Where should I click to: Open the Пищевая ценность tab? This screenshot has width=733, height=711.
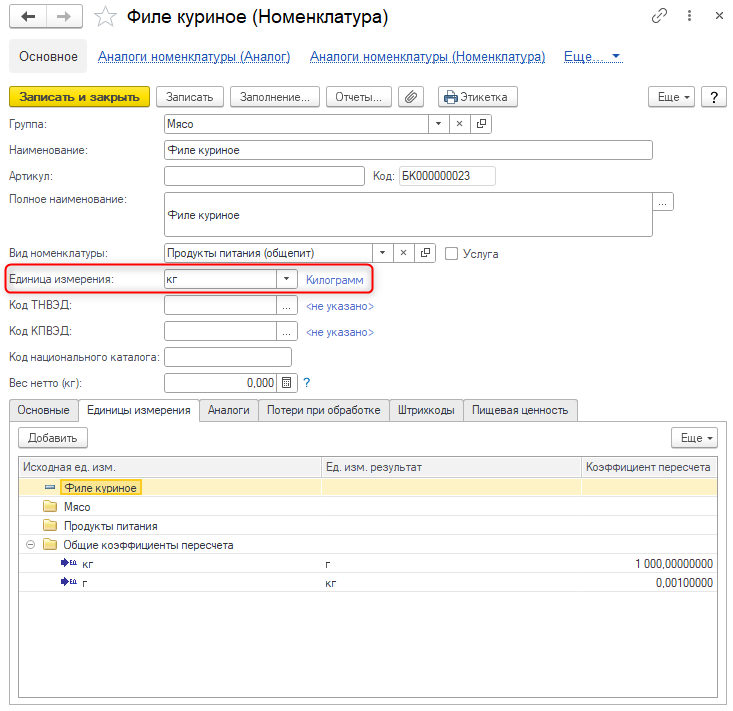[x=520, y=410]
